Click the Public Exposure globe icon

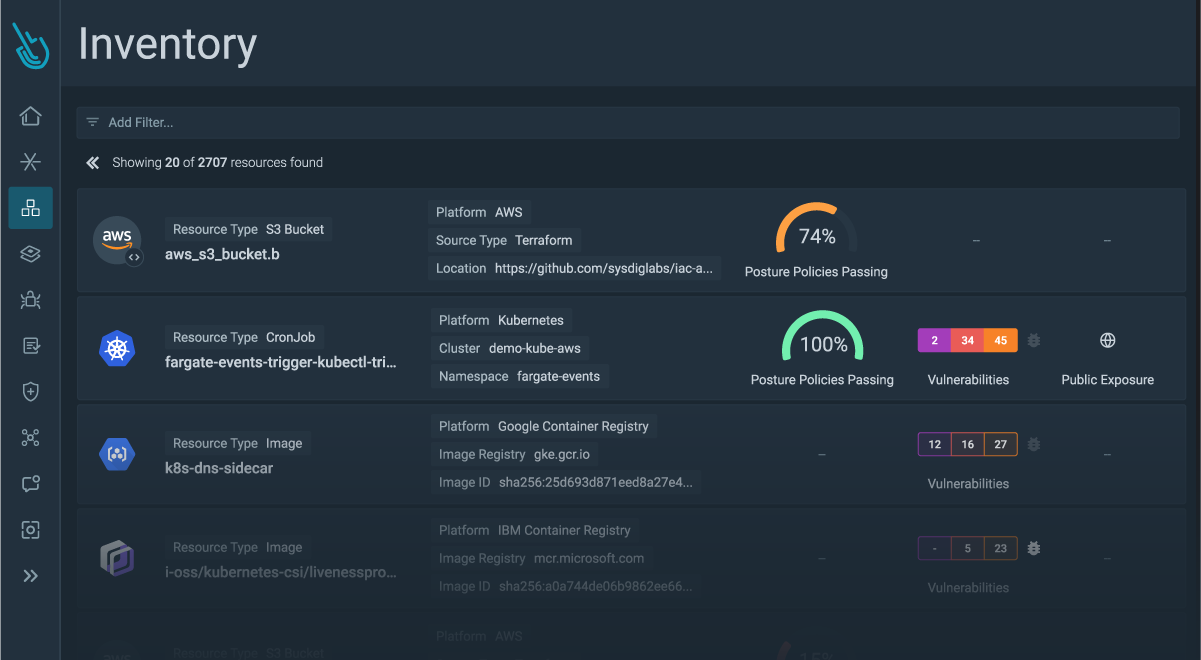(x=1108, y=340)
